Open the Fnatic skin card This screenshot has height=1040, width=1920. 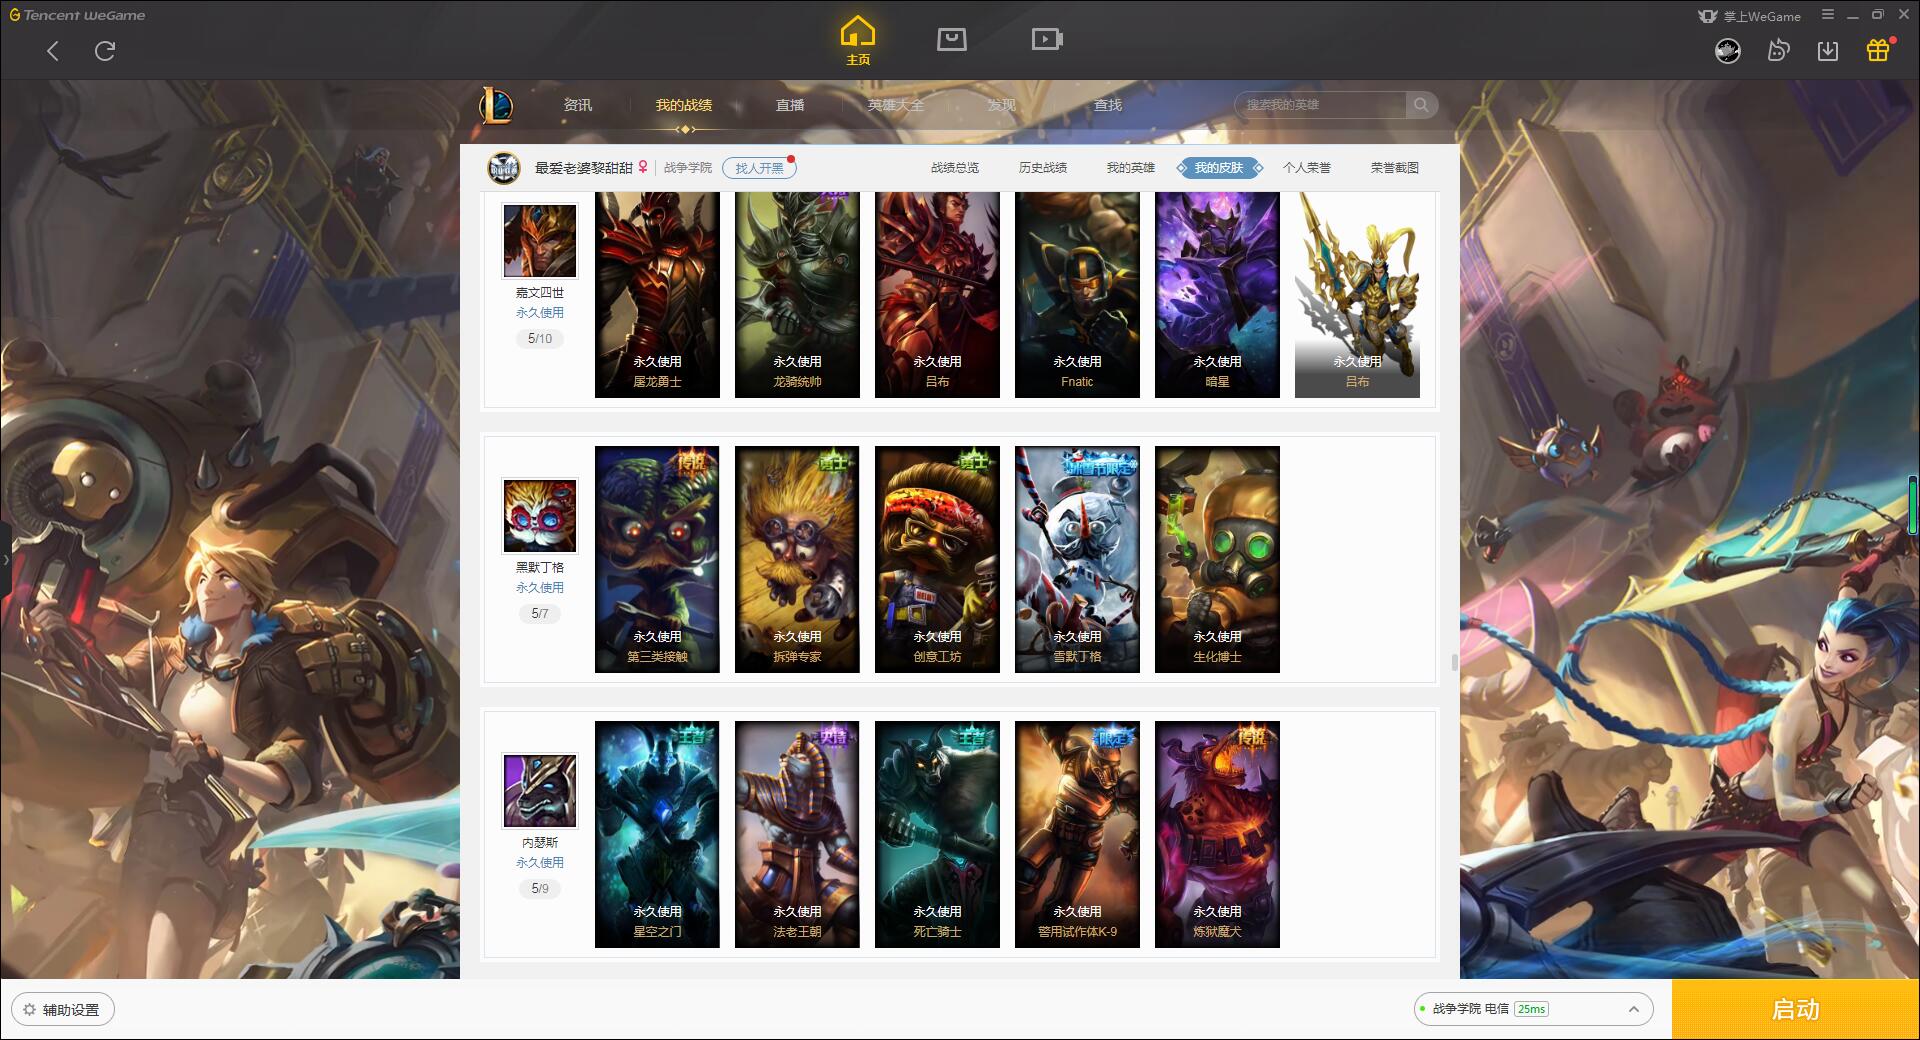(x=1077, y=295)
